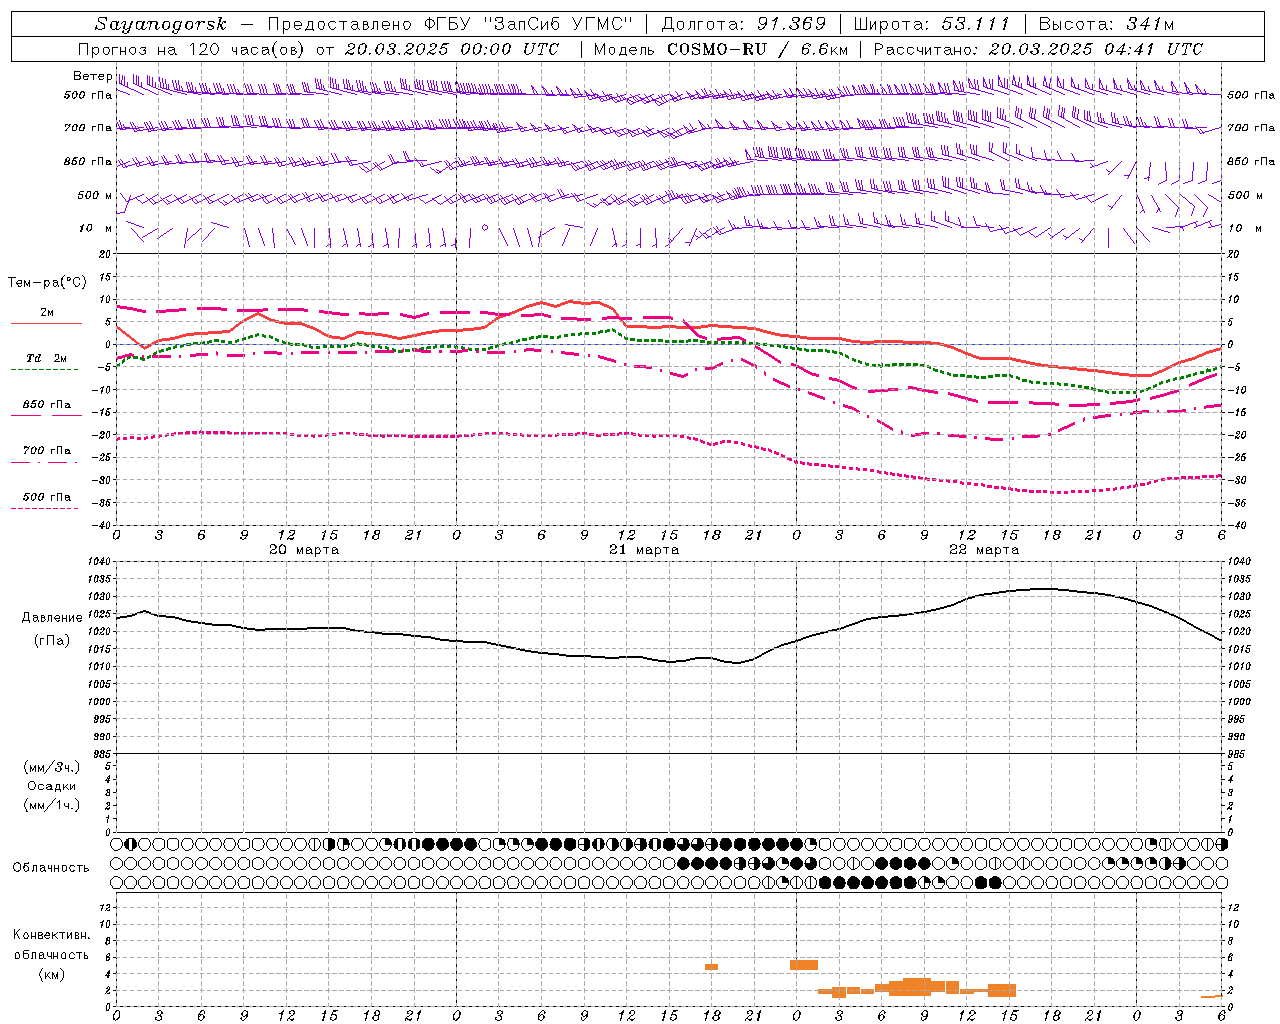Click 'Прогноз на 120 часа(ов)' header text

coord(192,49)
